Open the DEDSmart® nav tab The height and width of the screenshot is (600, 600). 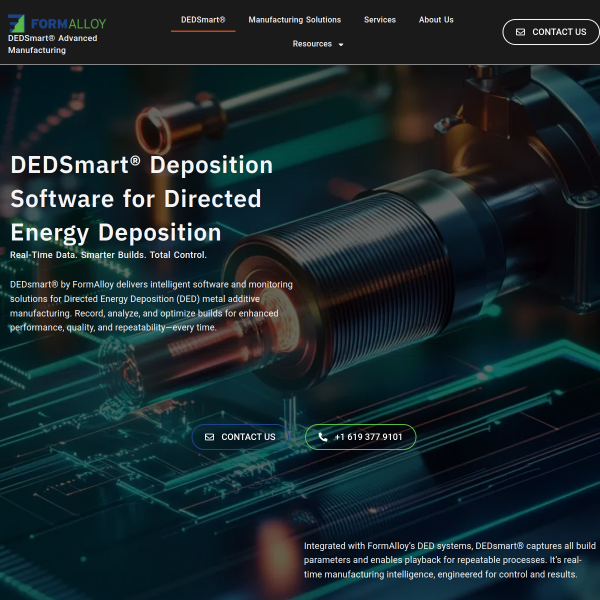[x=203, y=20]
